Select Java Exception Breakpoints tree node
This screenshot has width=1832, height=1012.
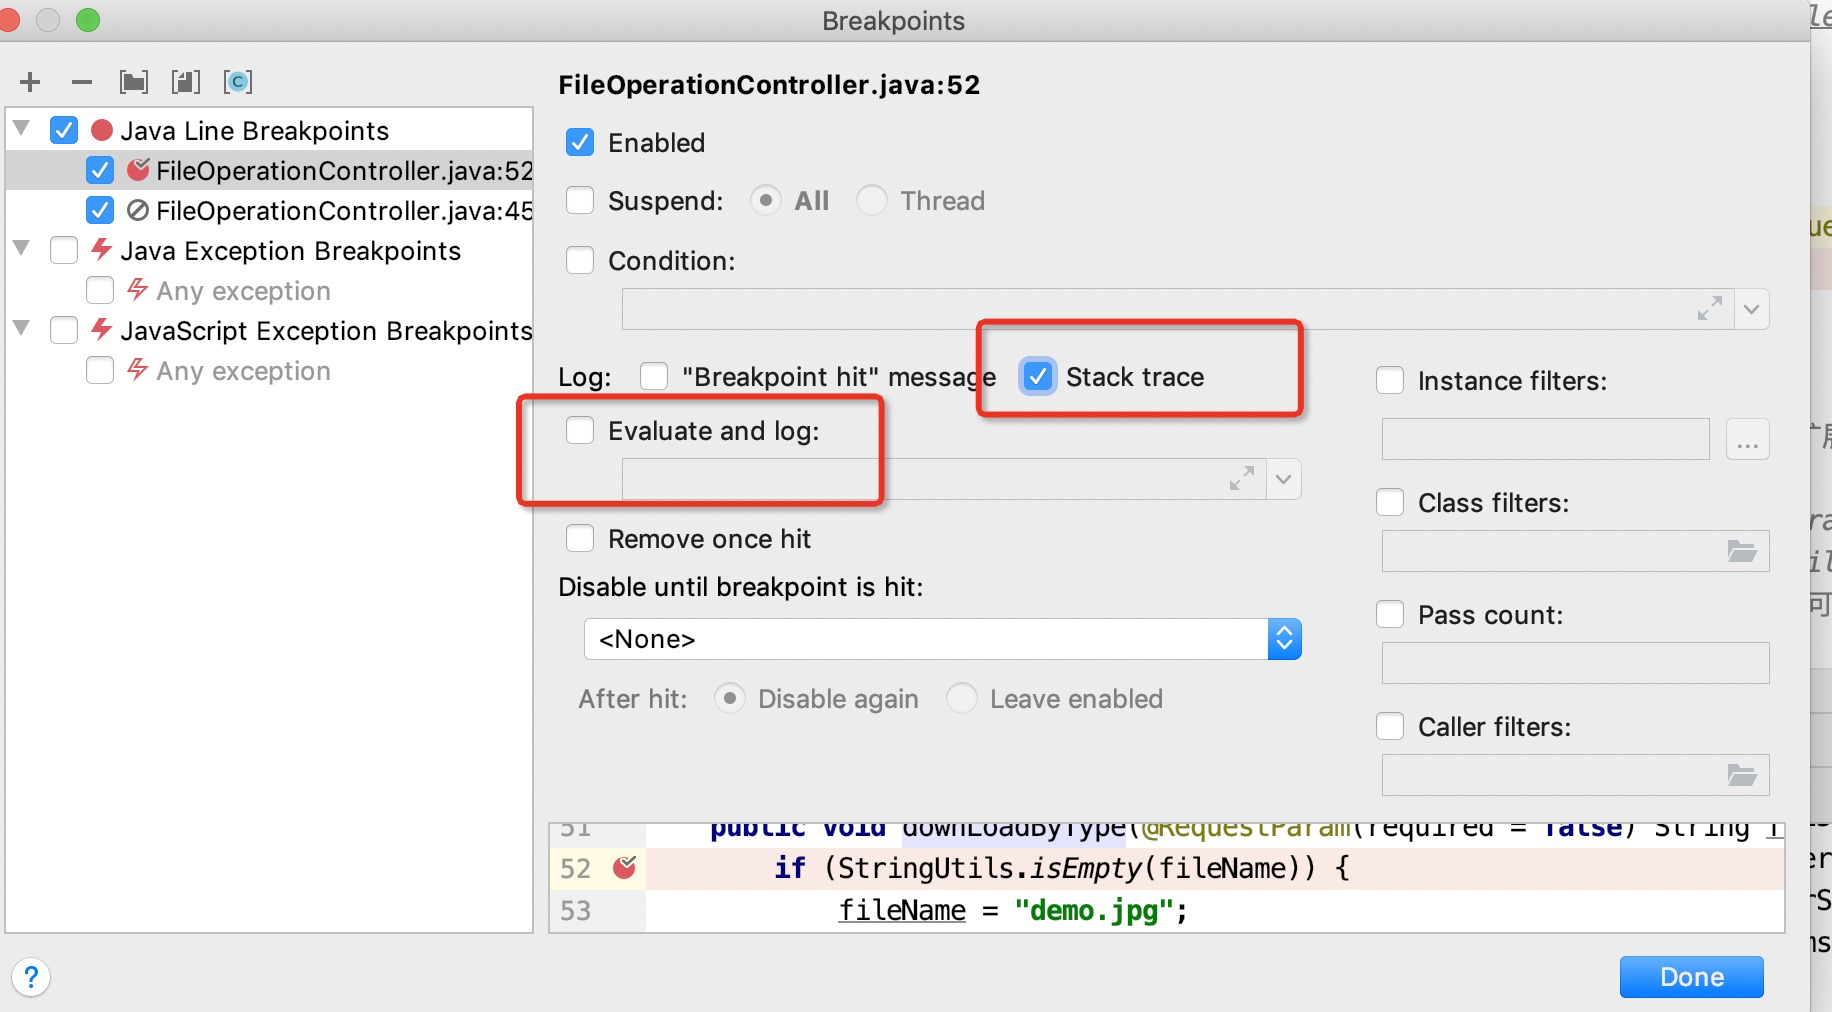(x=290, y=251)
